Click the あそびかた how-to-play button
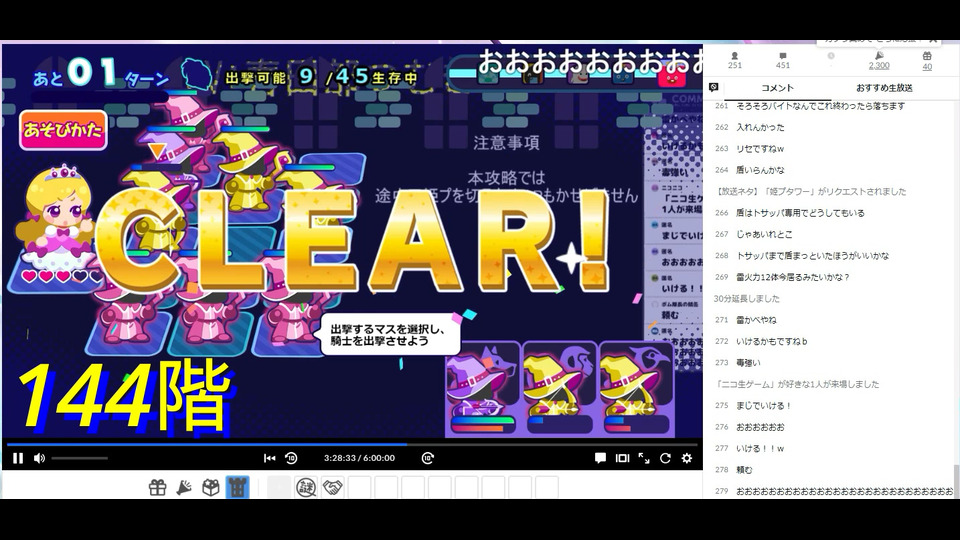The height and width of the screenshot is (540, 960). [x=63, y=130]
